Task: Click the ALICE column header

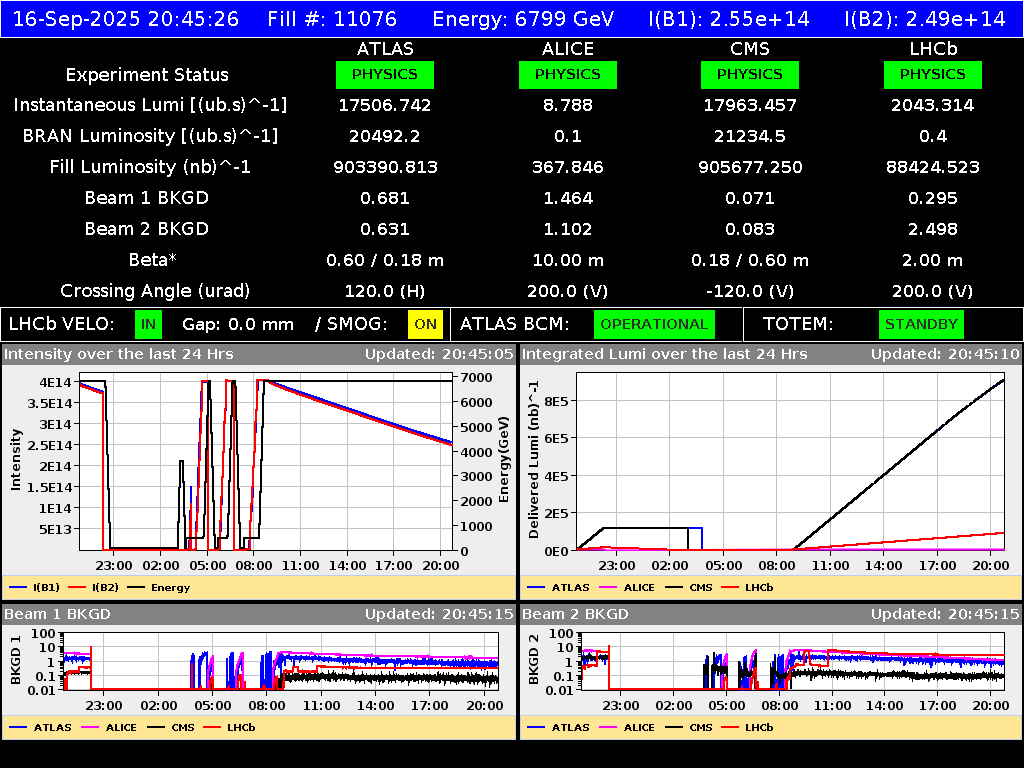Action: click(568, 49)
